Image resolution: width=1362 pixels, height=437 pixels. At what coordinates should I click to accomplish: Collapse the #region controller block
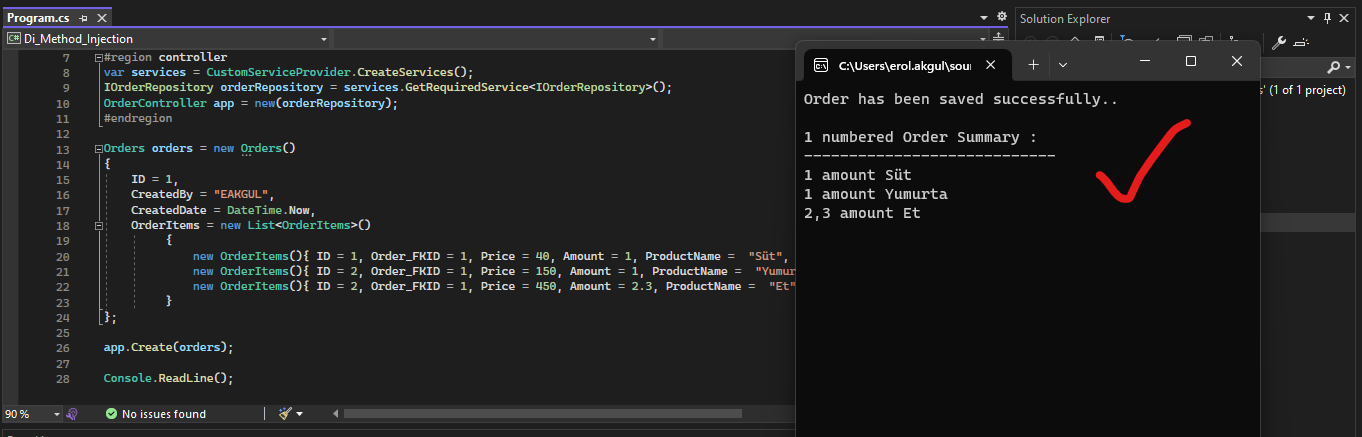coord(98,58)
